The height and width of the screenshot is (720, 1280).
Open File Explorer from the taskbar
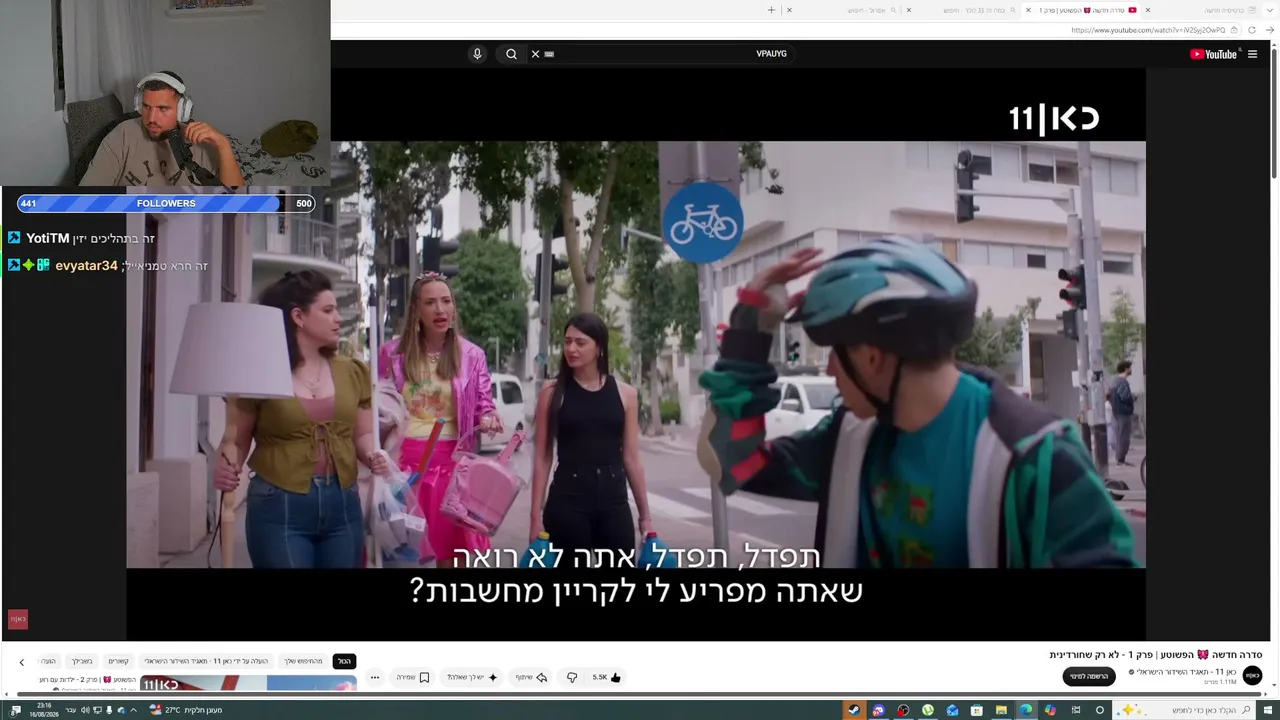(x=1001, y=710)
